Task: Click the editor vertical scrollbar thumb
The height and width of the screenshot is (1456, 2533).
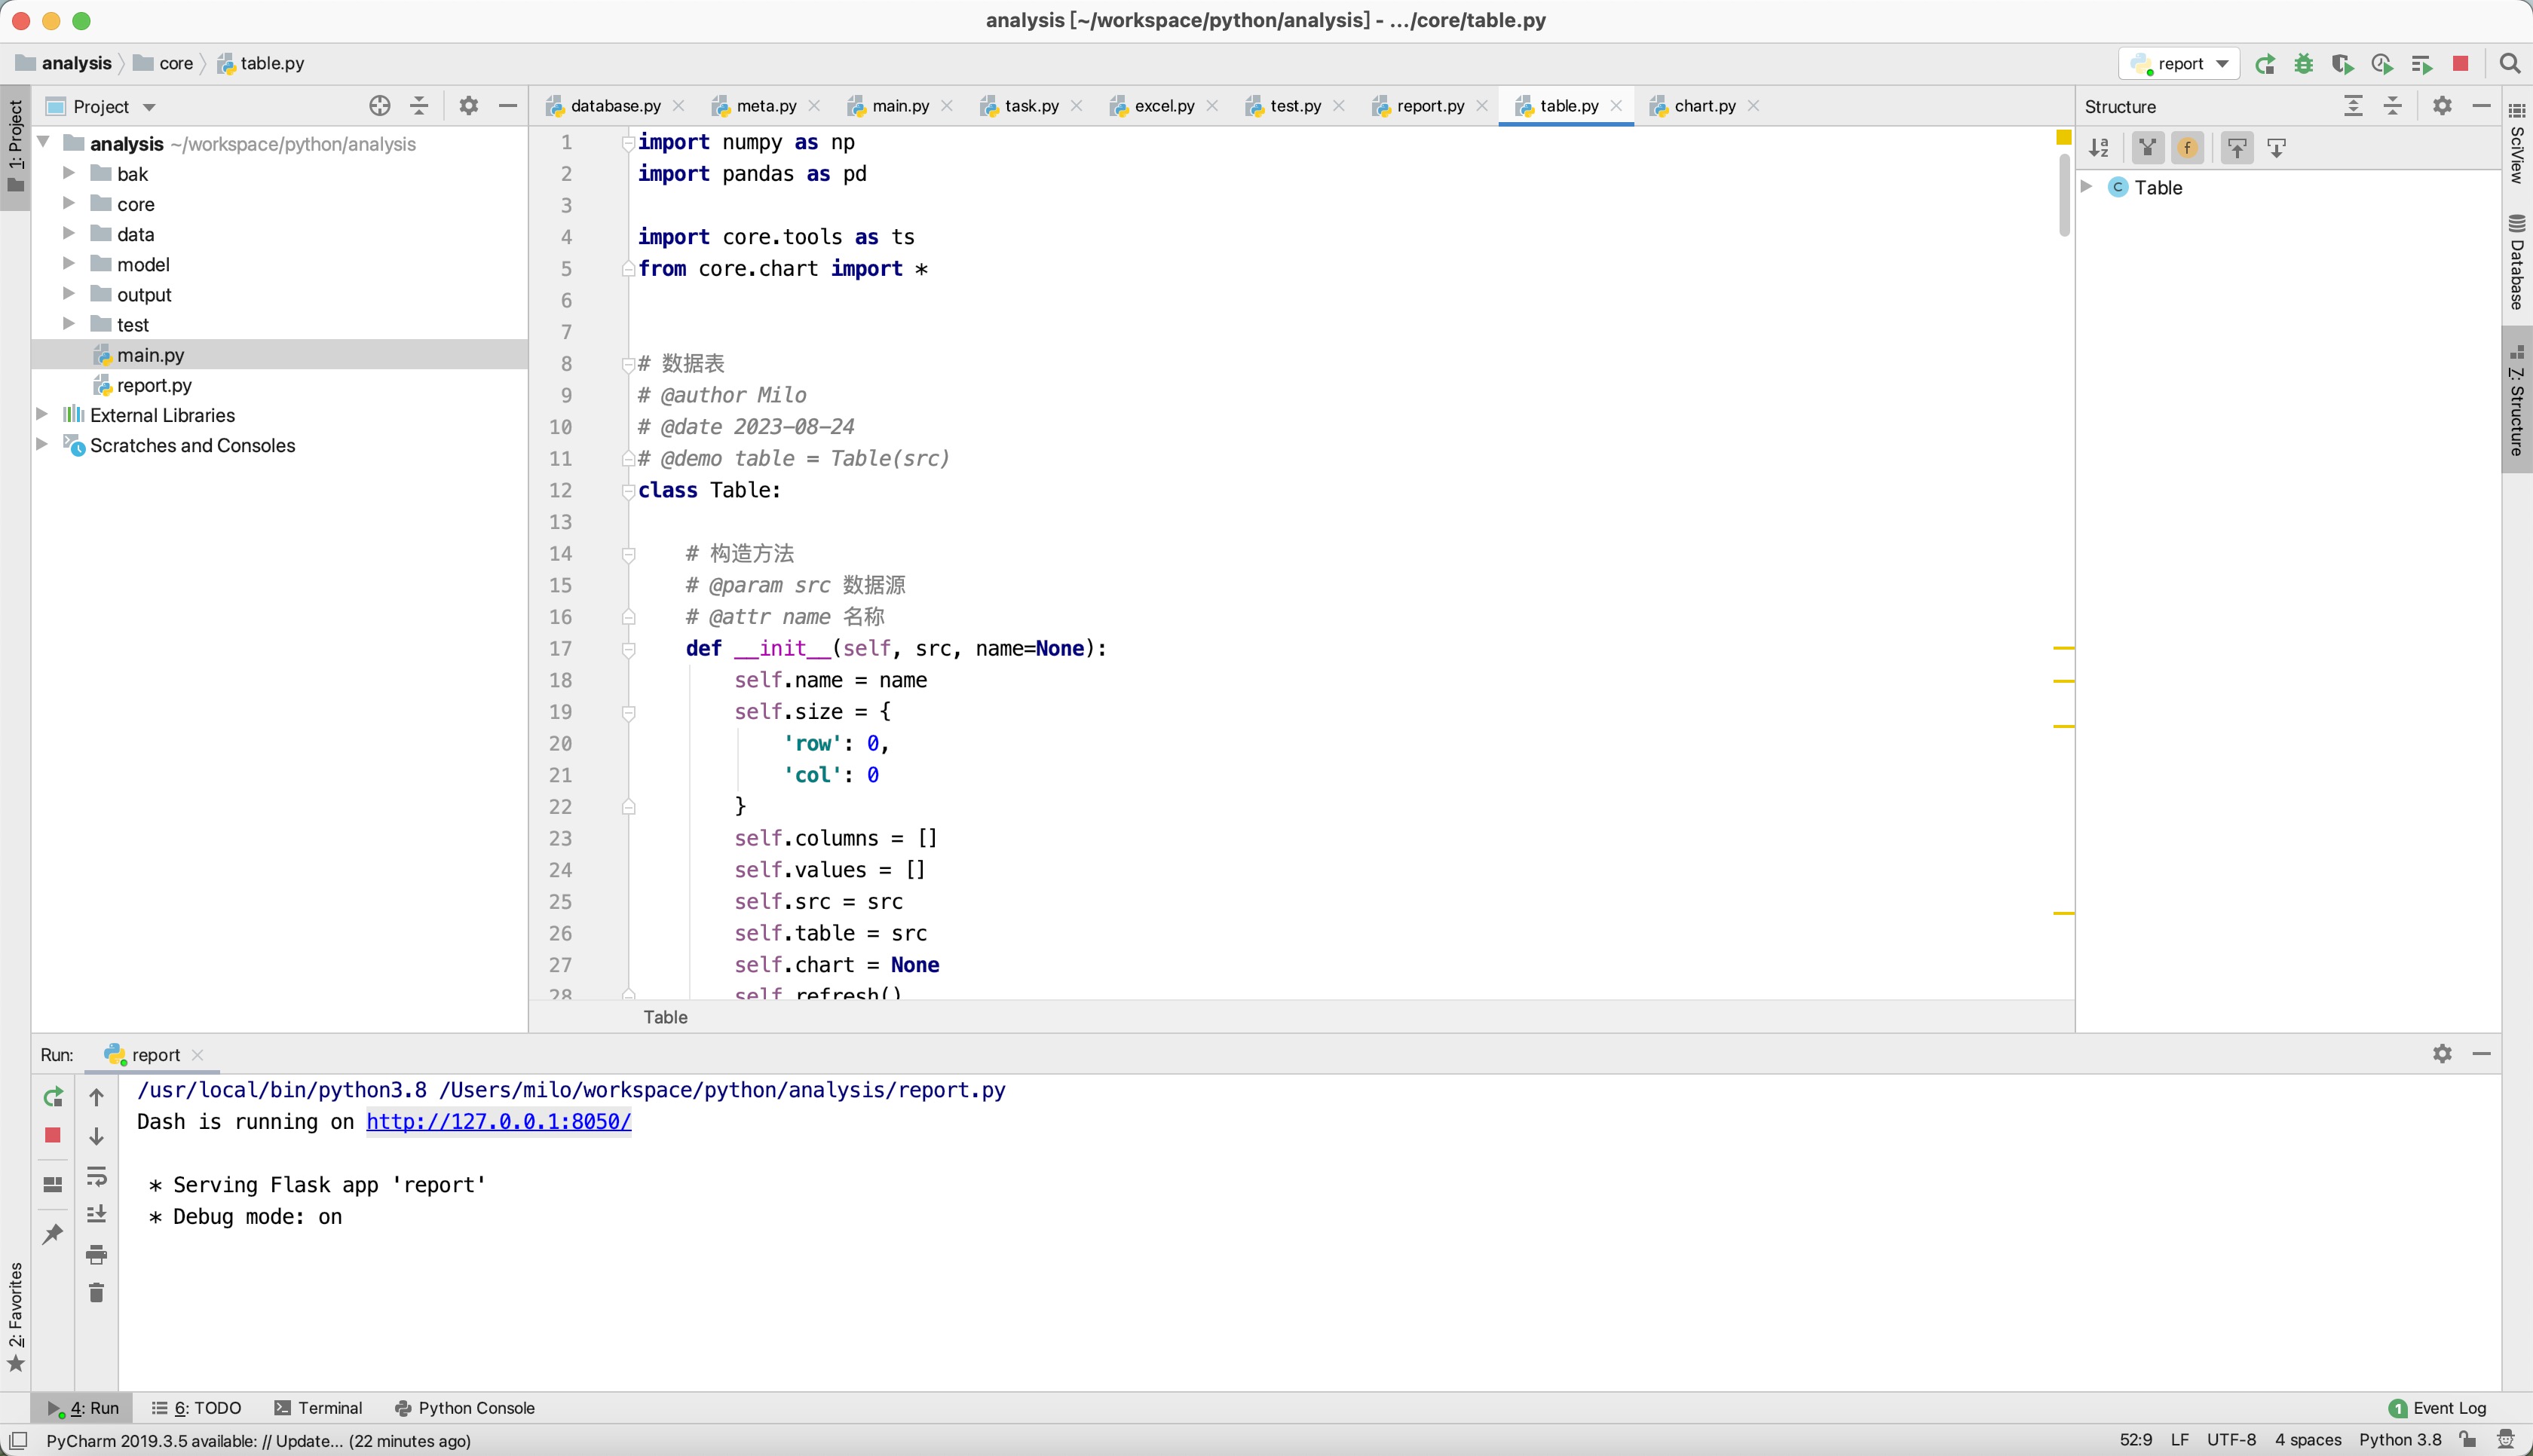Action: pos(2064,195)
